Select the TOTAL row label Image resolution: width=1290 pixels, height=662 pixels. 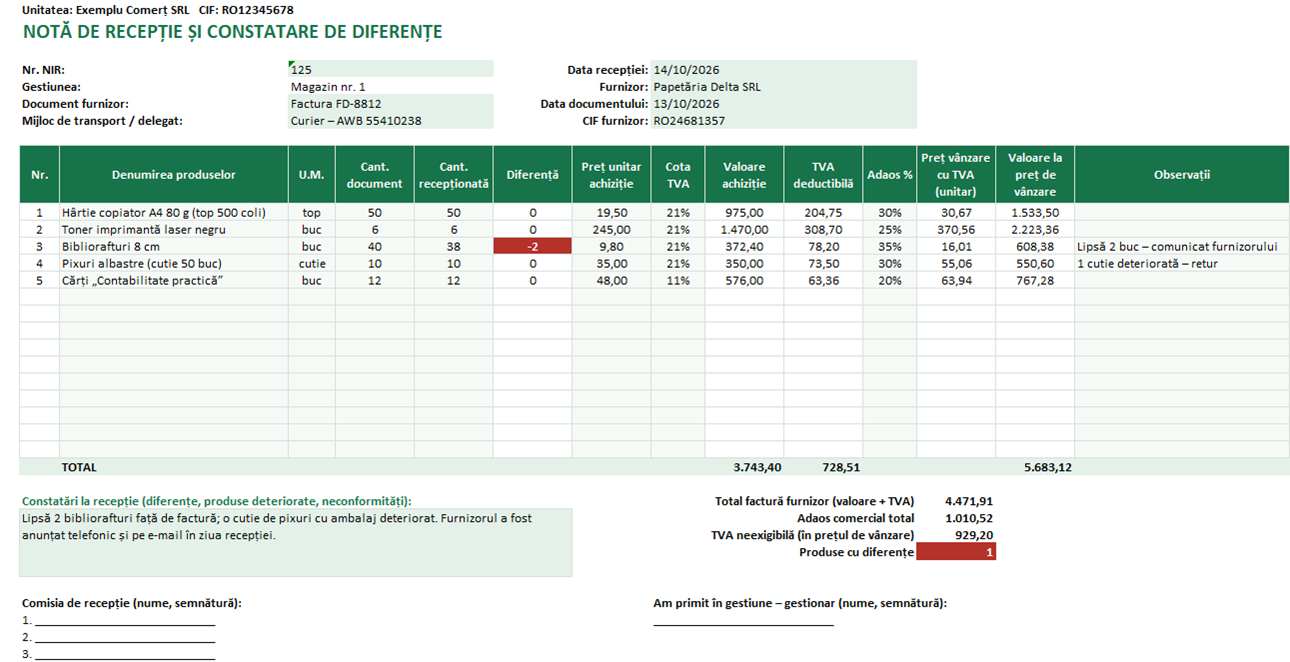pos(79,467)
